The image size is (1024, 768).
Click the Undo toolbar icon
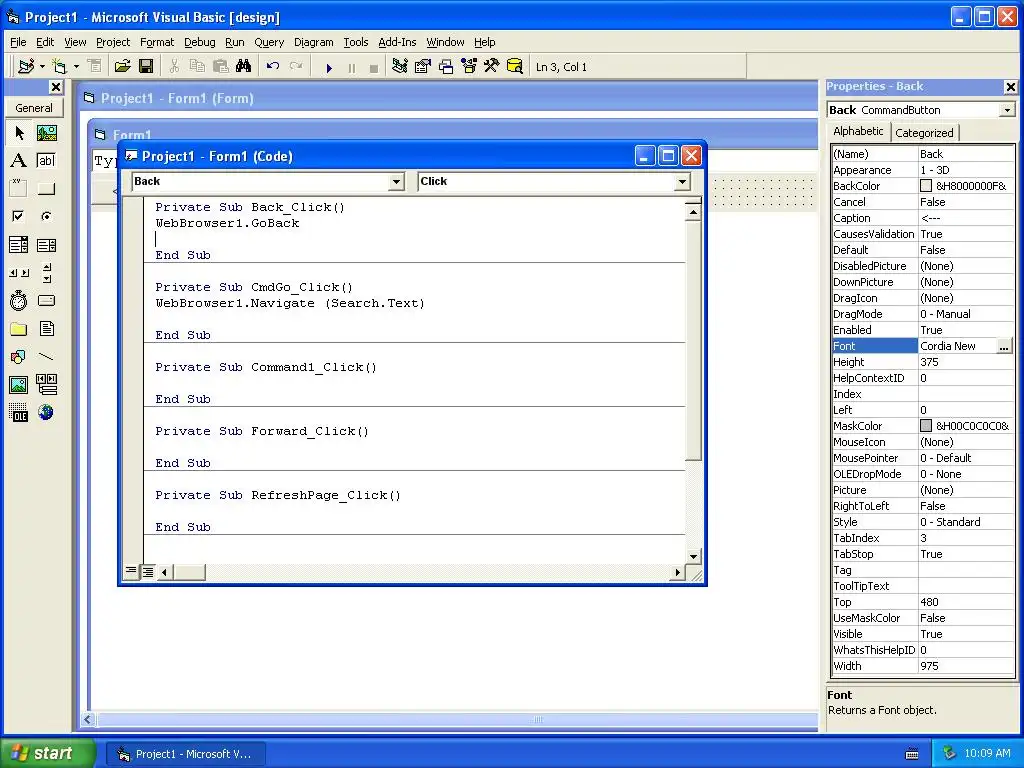coord(273,66)
